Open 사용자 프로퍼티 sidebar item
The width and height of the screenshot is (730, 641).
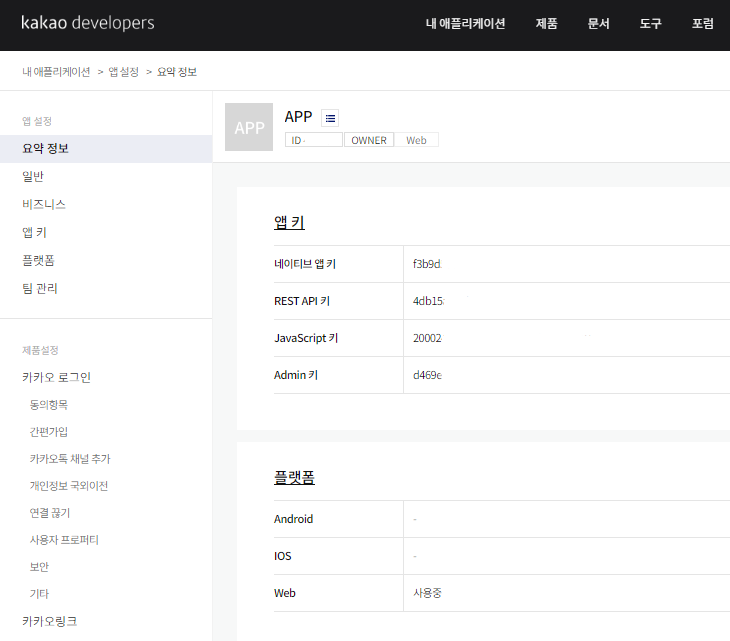(x=64, y=540)
